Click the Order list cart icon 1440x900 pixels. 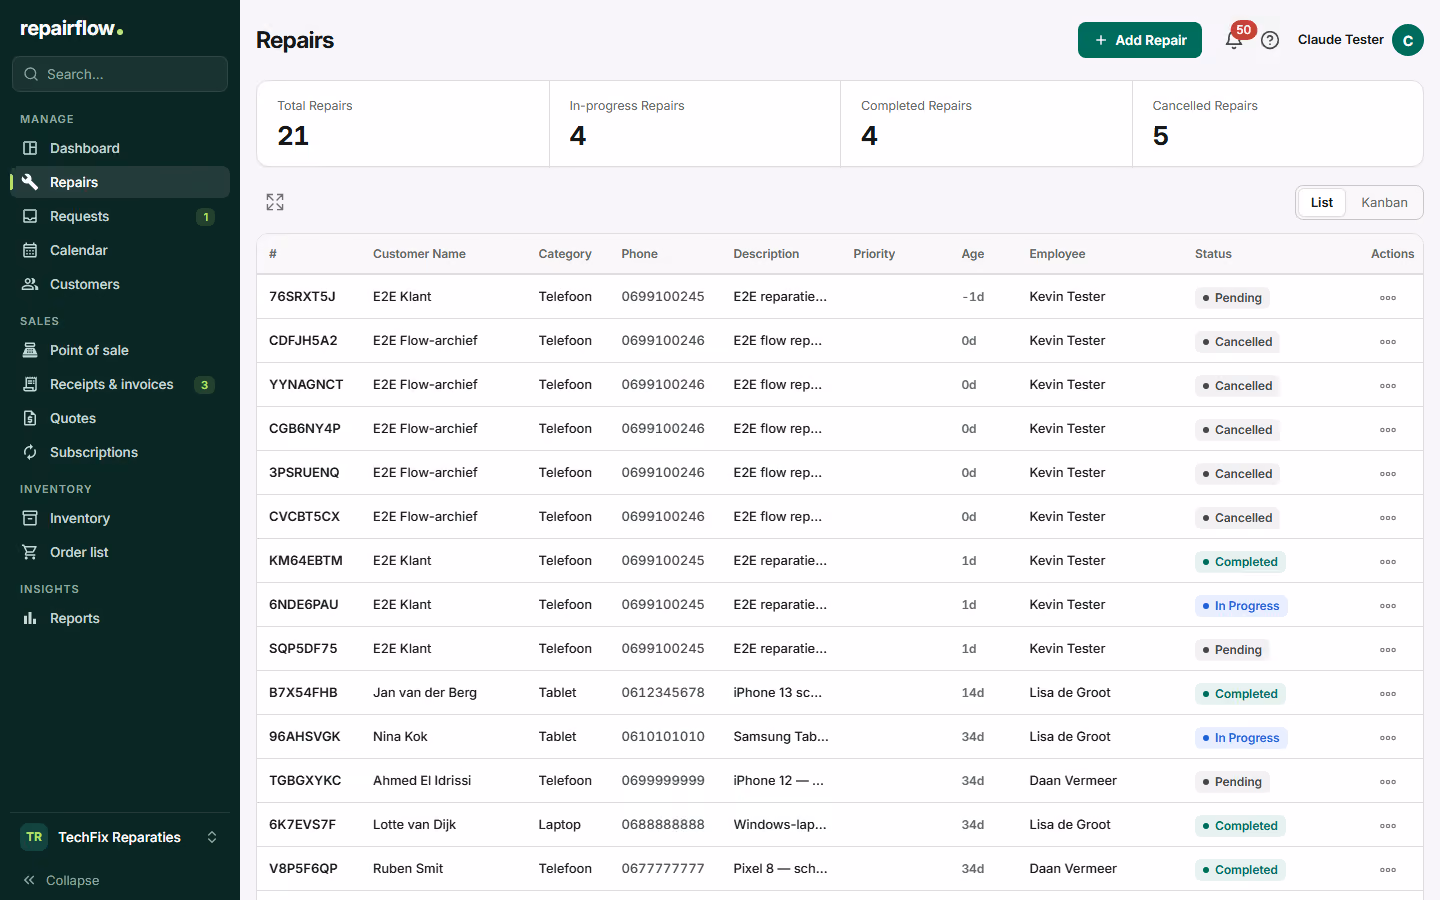click(x=30, y=552)
